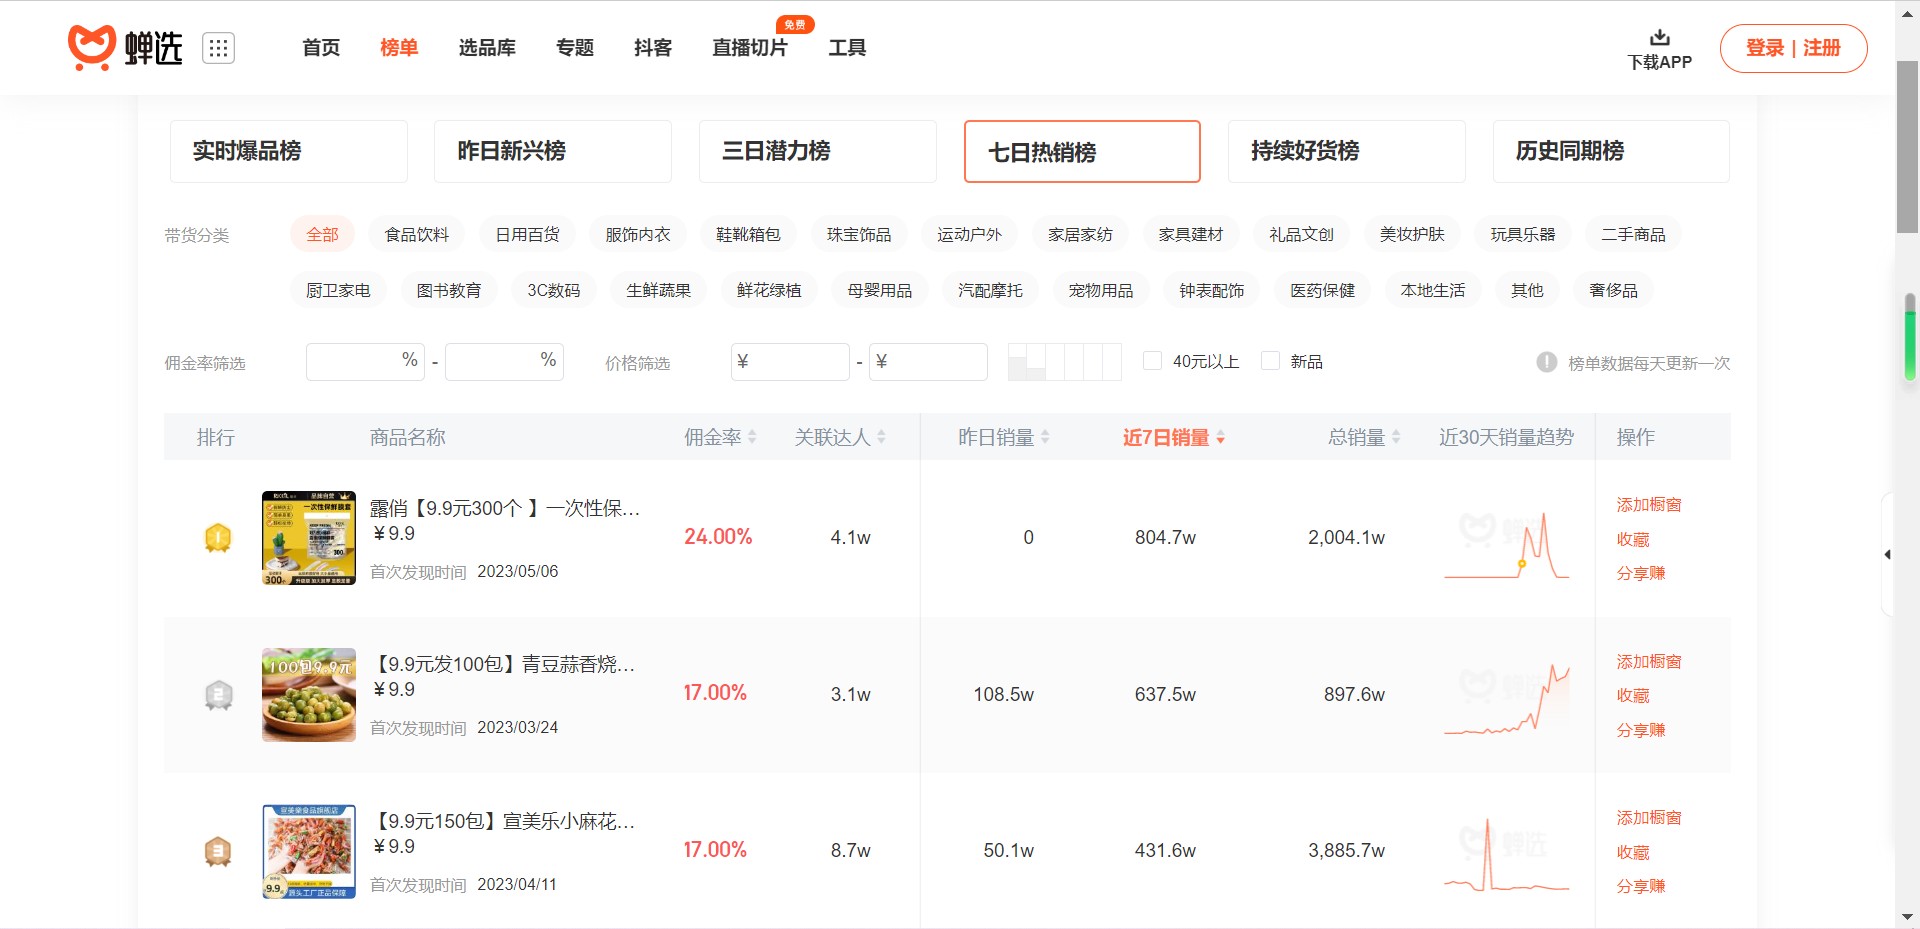Click the price distribution histogram bars
The height and width of the screenshot is (929, 1920).
point(1065,362)
